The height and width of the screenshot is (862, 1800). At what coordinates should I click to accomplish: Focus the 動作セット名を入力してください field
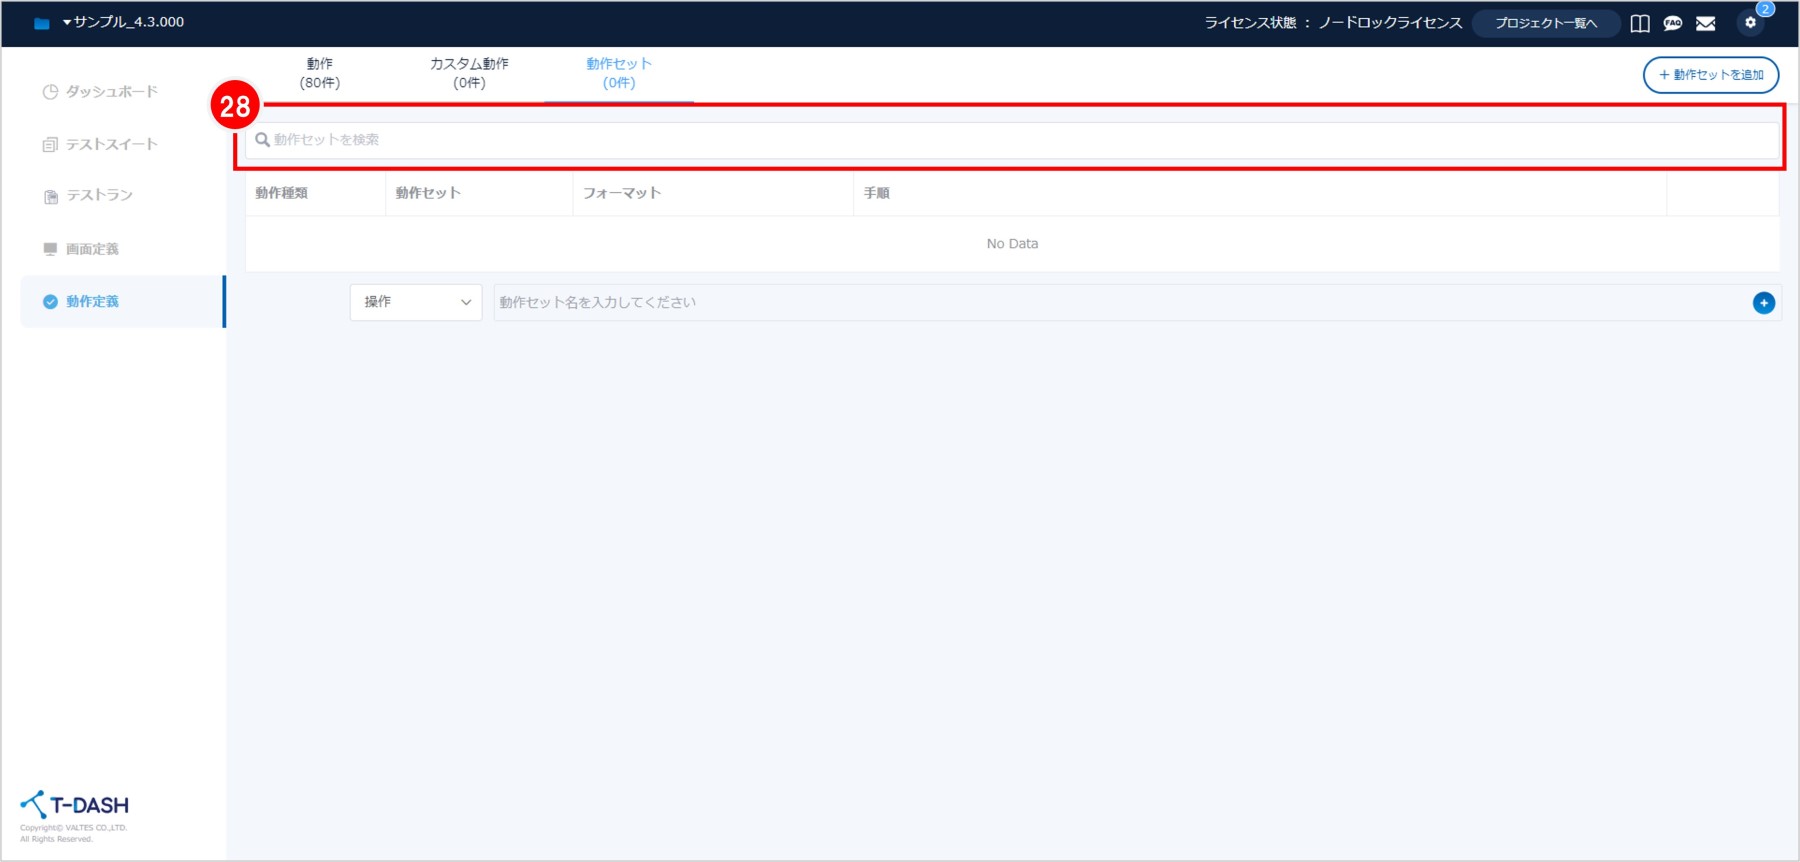pyautogui.click(x=1120, y=303)
